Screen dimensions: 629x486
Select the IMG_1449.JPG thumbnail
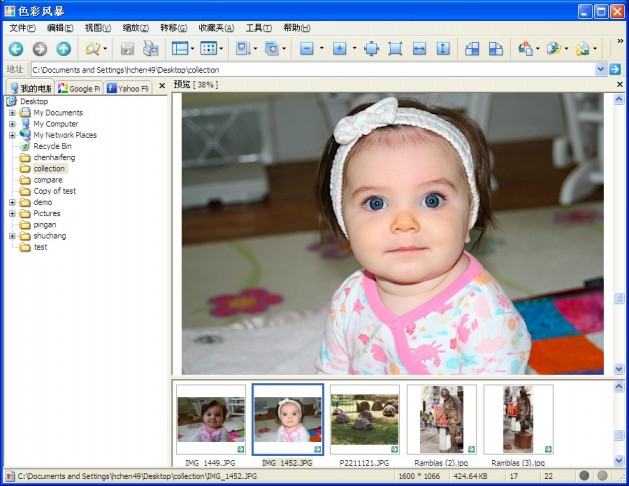point(211,419)
